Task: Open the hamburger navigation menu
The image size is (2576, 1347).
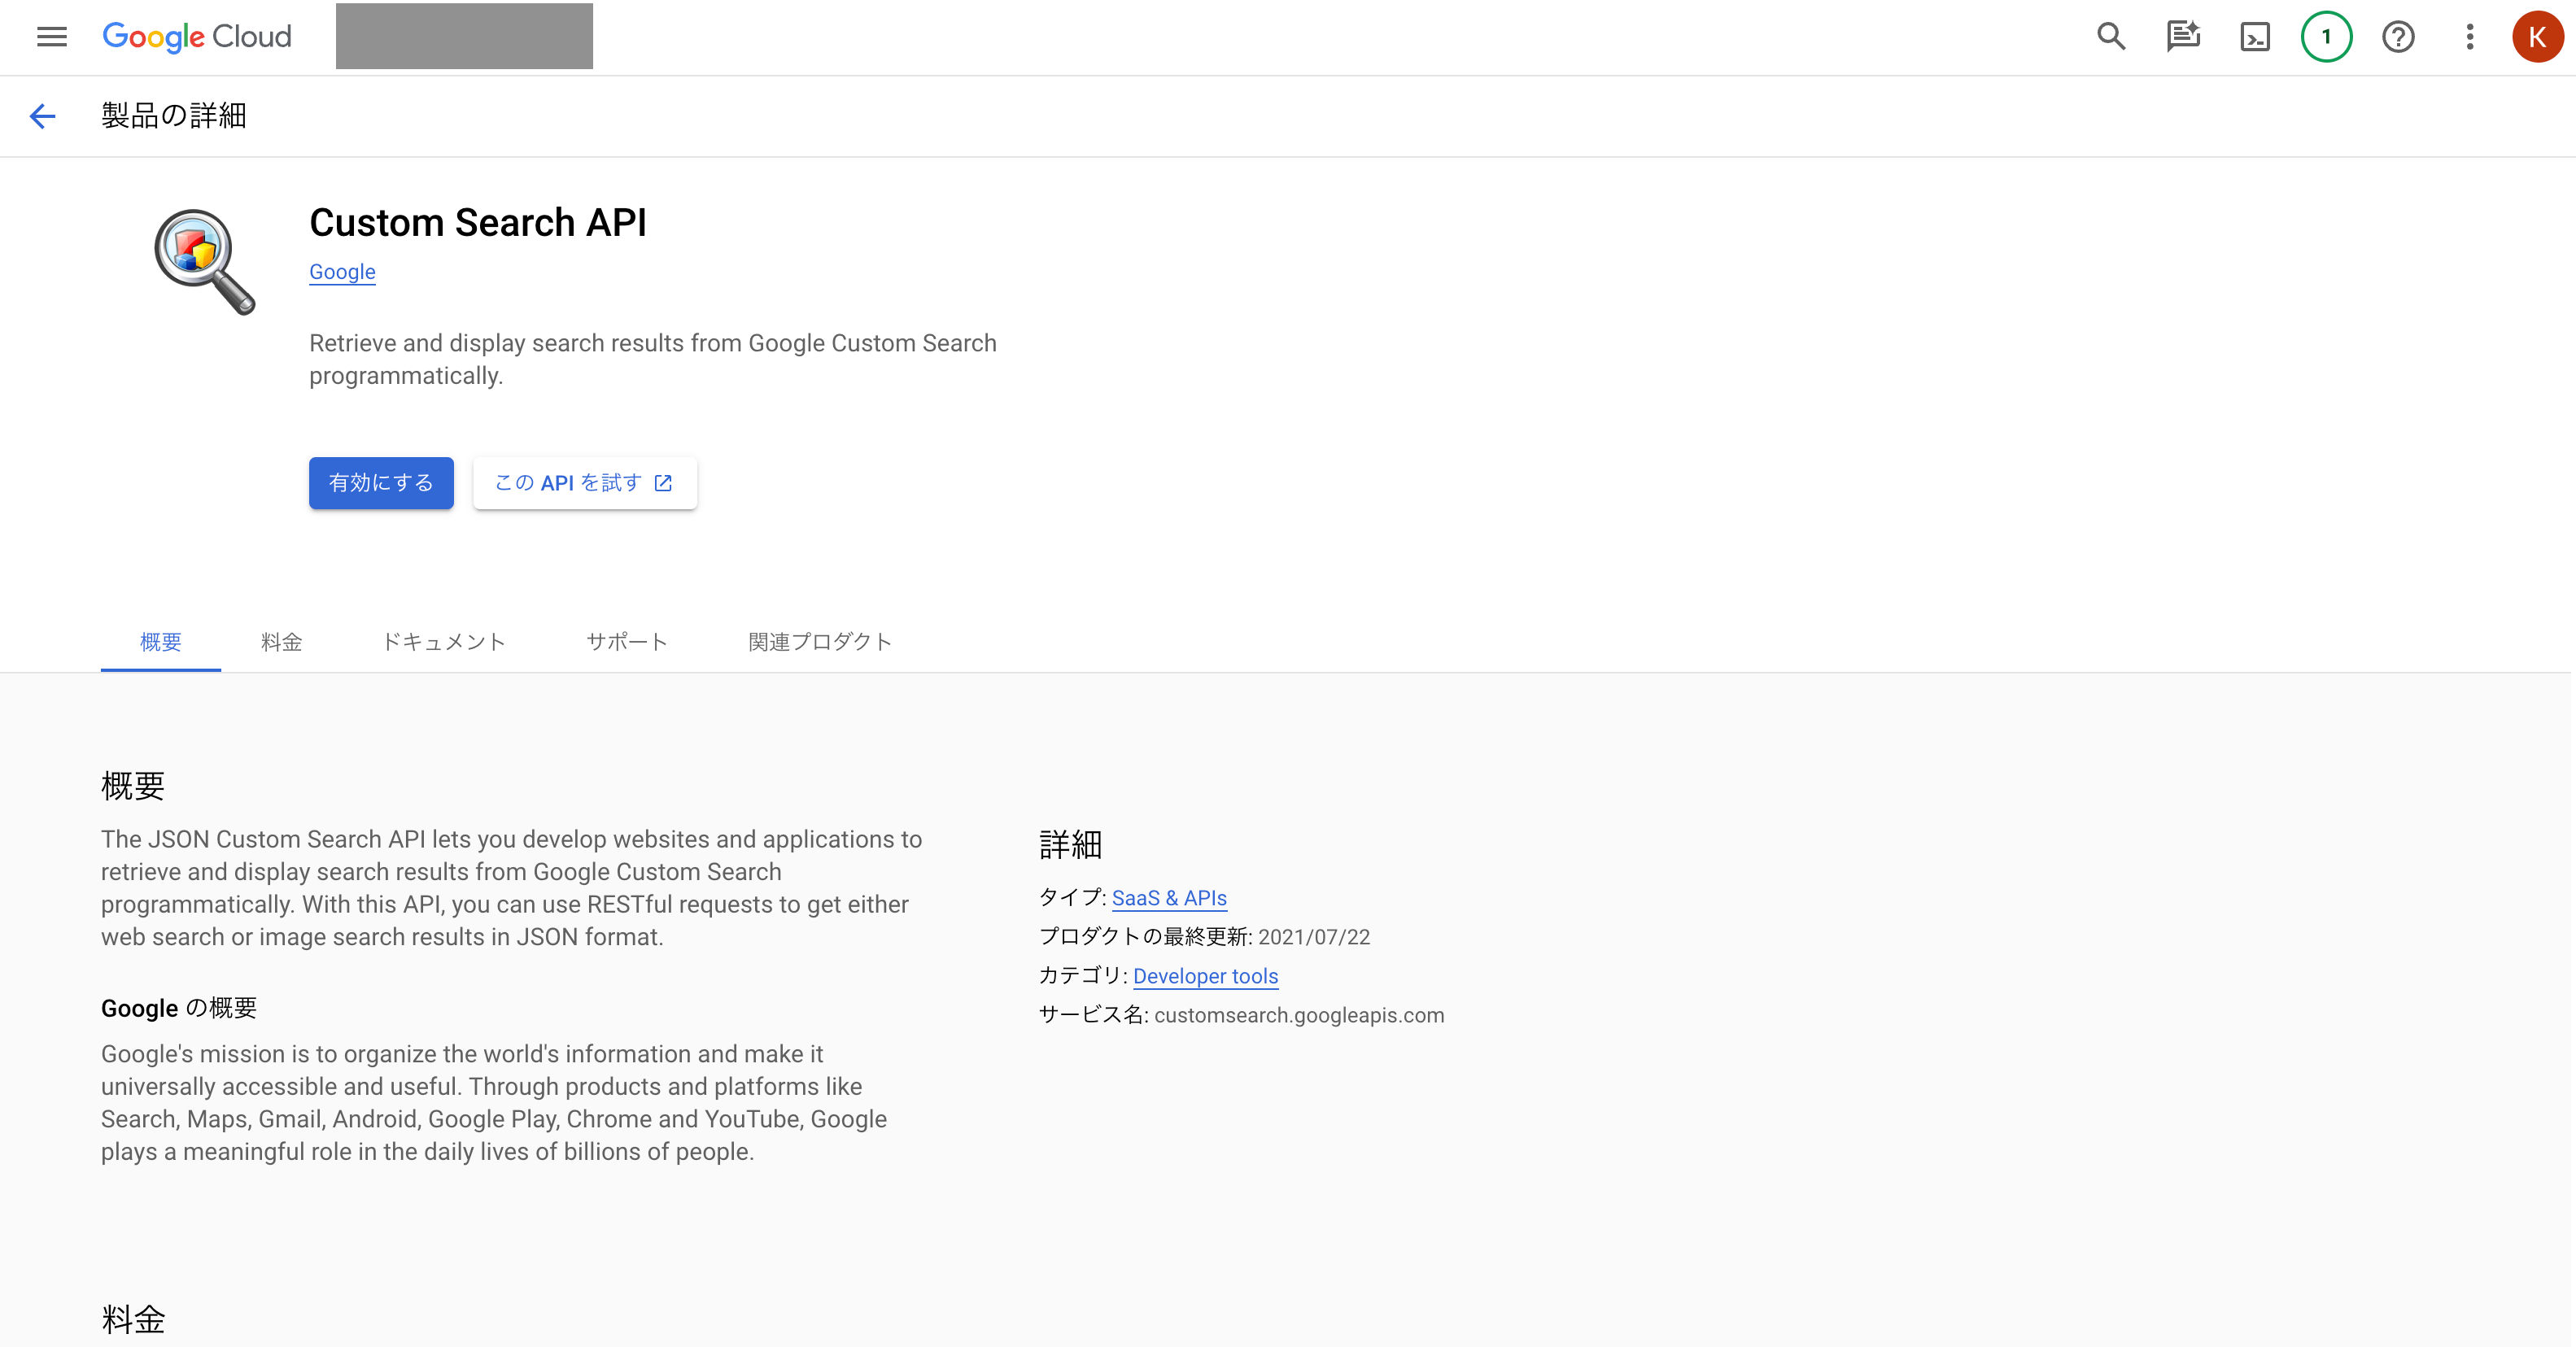Action: click(x=51, y=37)
